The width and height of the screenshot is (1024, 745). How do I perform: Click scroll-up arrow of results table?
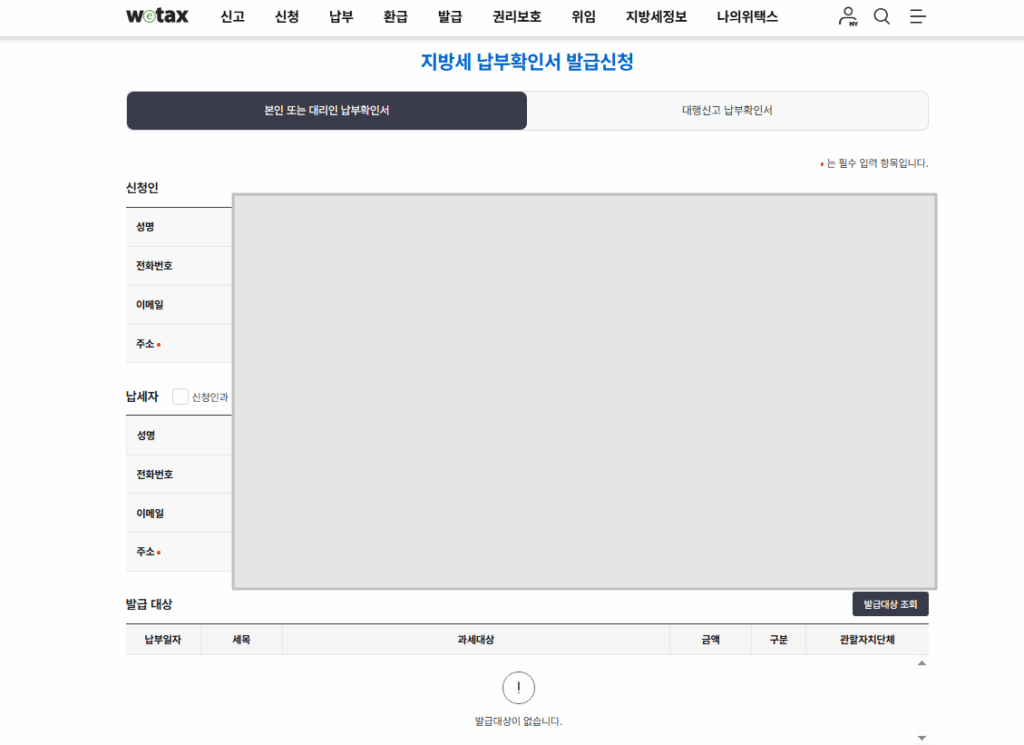[921, 663]
